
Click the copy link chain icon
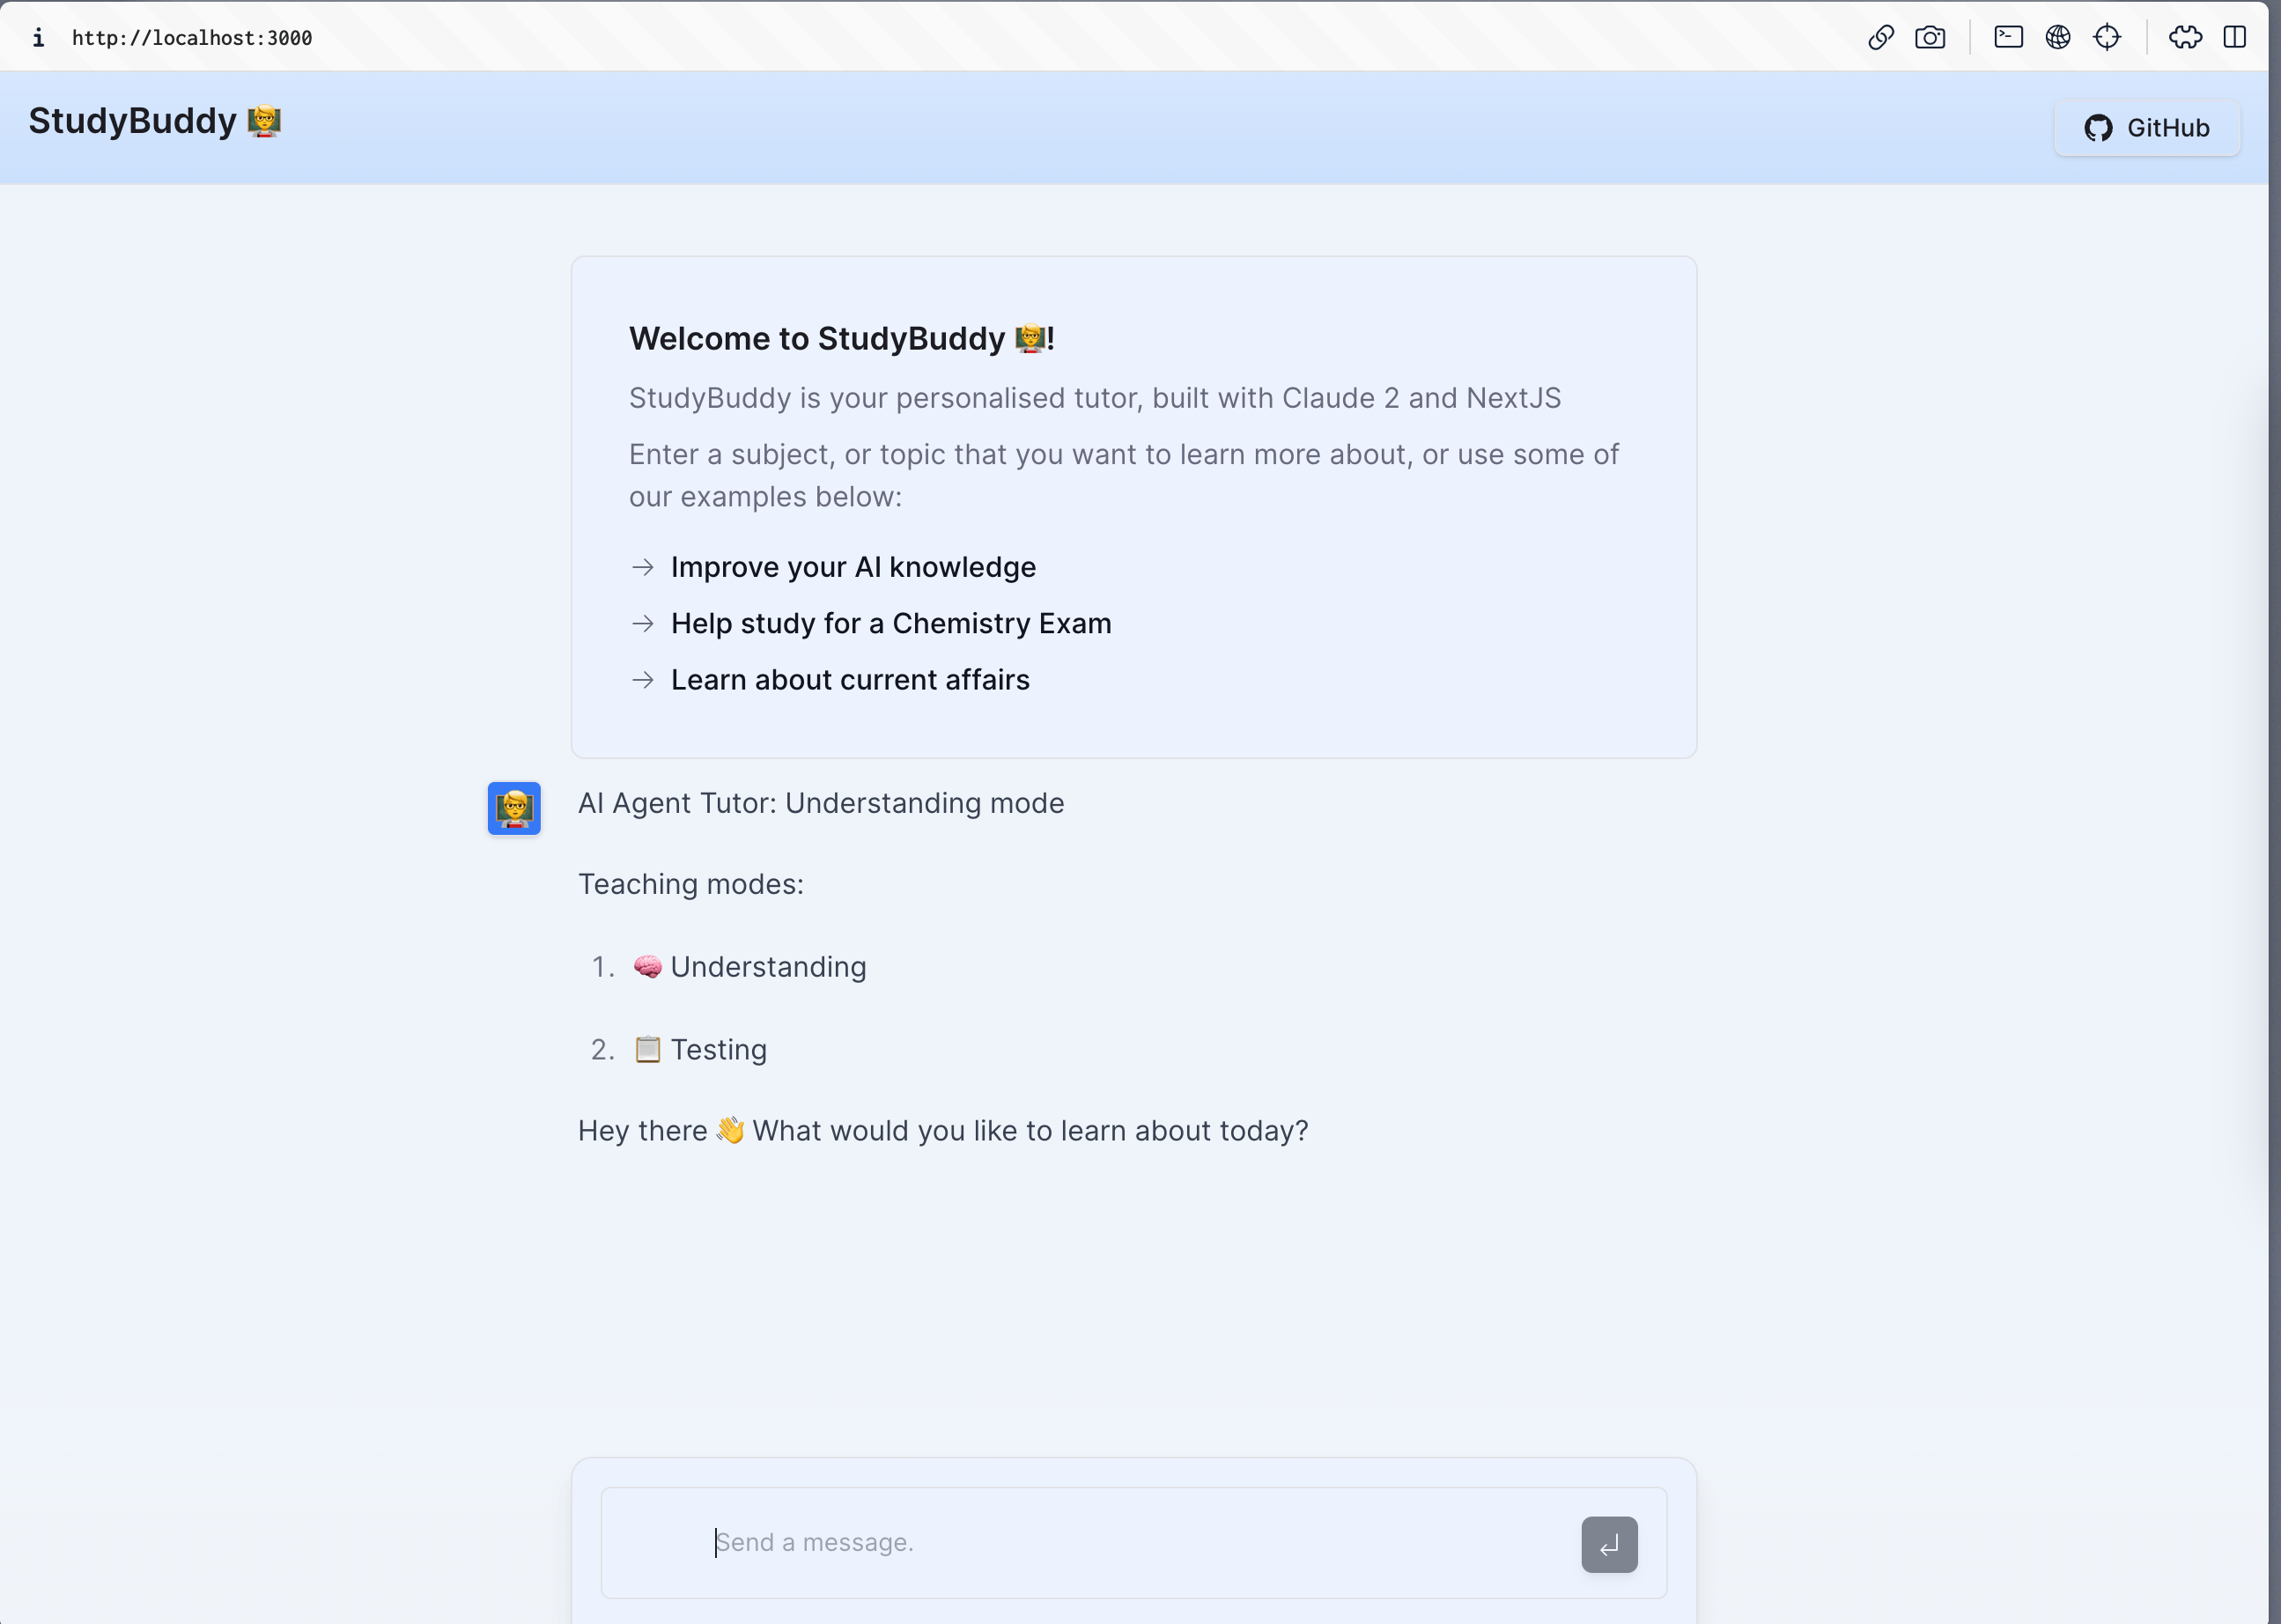click(x=1880, y=38)
